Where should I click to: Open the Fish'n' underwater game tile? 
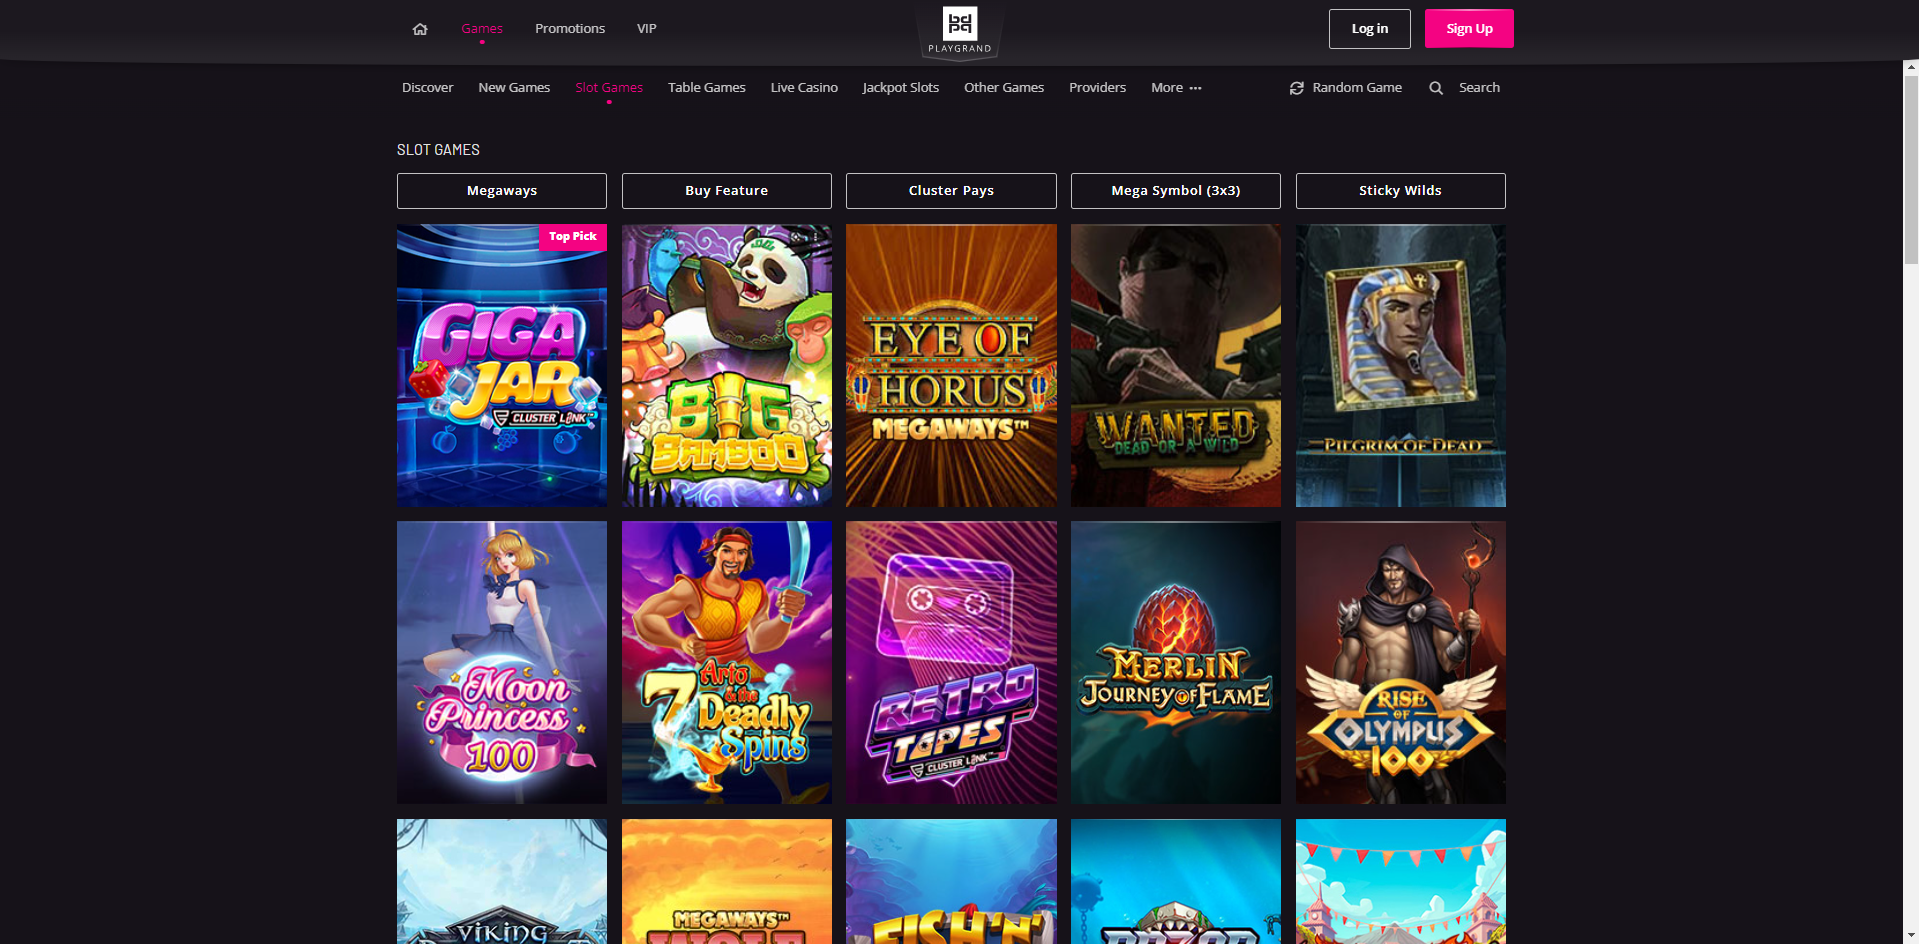tap(951, 882)
